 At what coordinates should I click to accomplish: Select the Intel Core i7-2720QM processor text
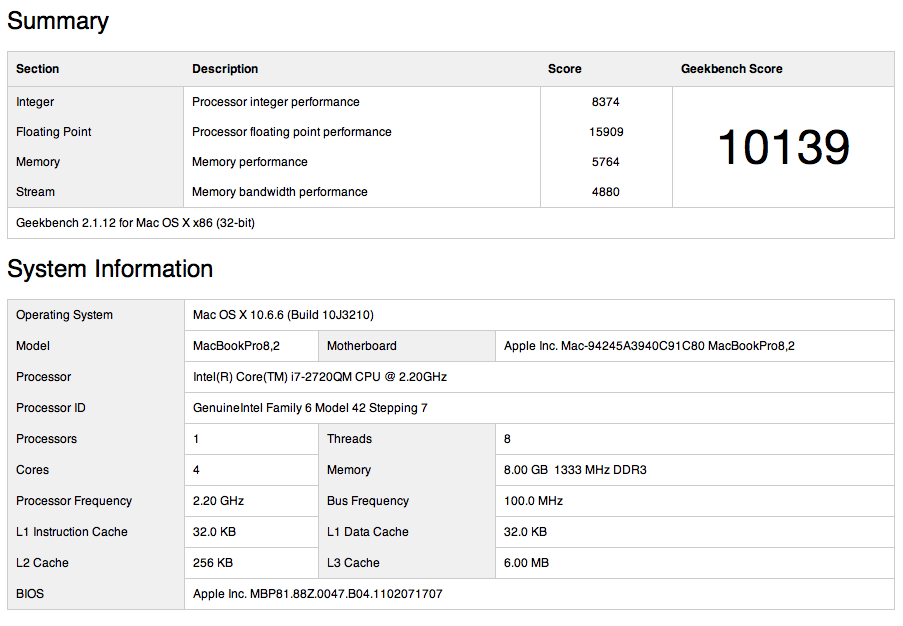pyautogui.click(x=320, y=377)
